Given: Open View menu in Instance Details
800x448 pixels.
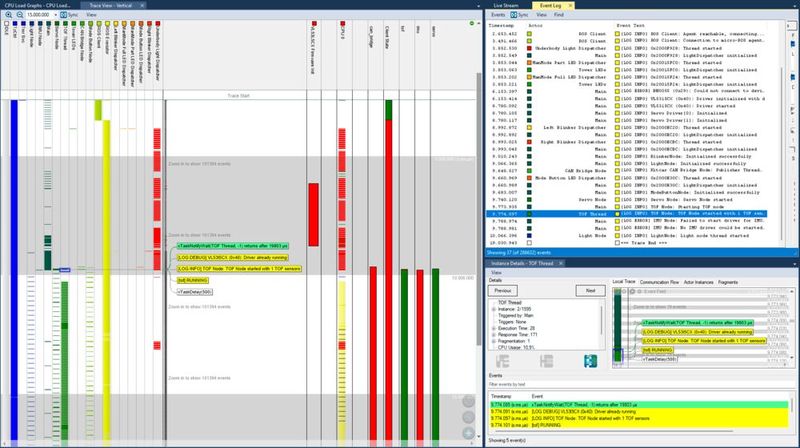Looking at the screenshot, I should (x=495, y=273).
